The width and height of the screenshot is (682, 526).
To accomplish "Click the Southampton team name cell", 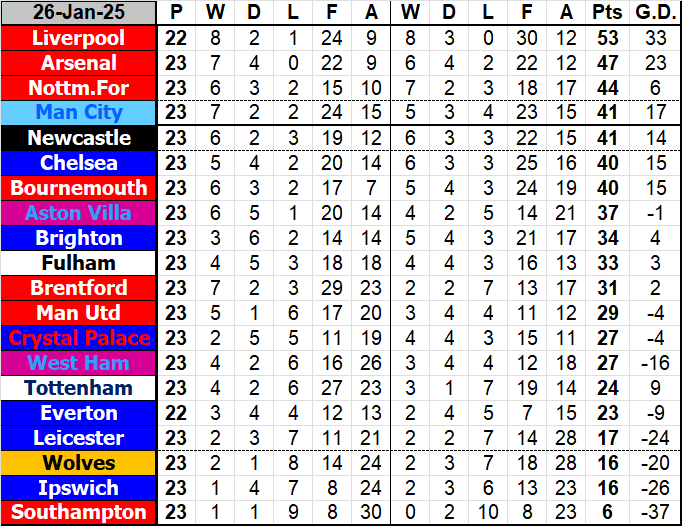I will 79,513.
